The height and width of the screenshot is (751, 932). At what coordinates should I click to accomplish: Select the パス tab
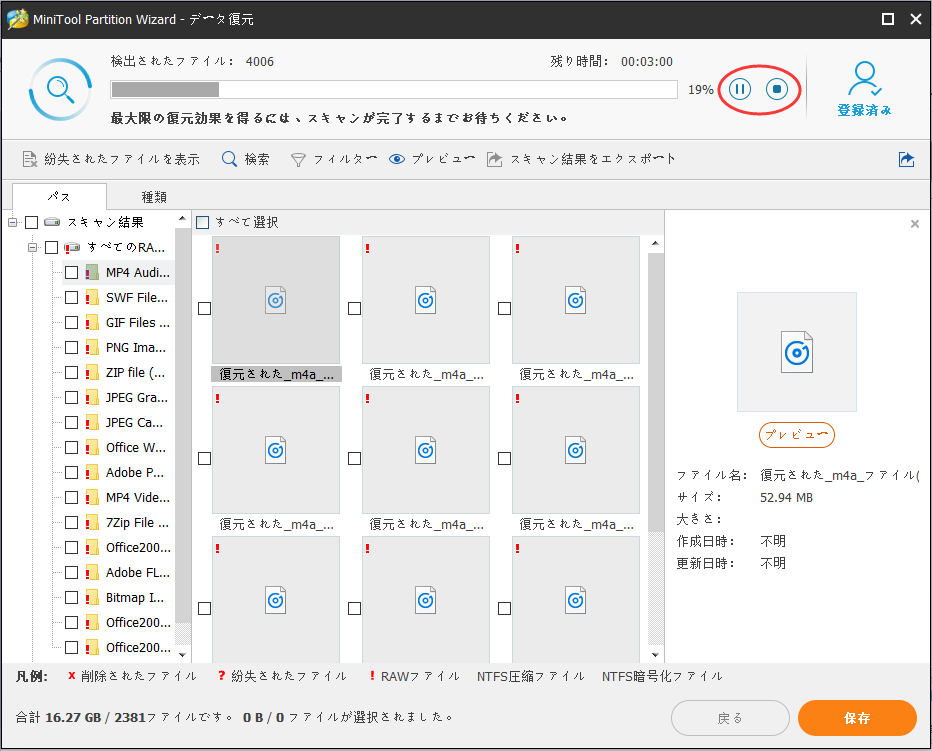[x=58, y=197]
